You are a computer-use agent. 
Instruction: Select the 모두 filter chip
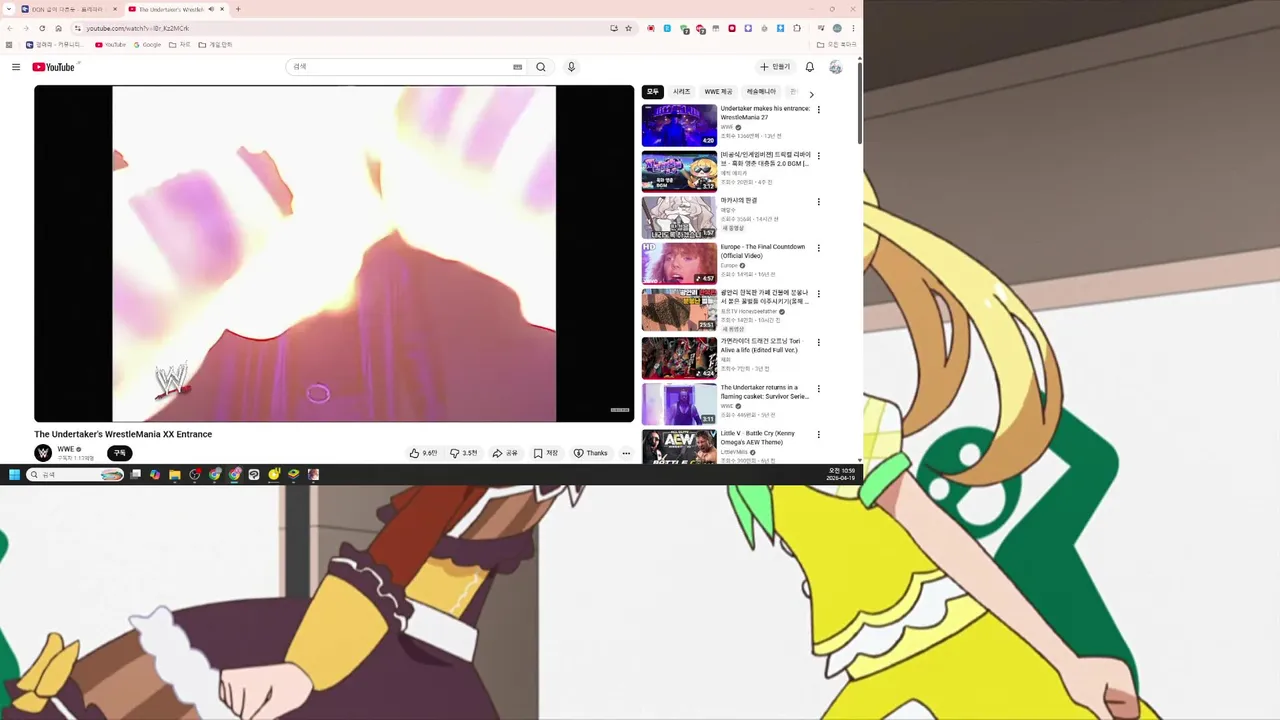653,92
